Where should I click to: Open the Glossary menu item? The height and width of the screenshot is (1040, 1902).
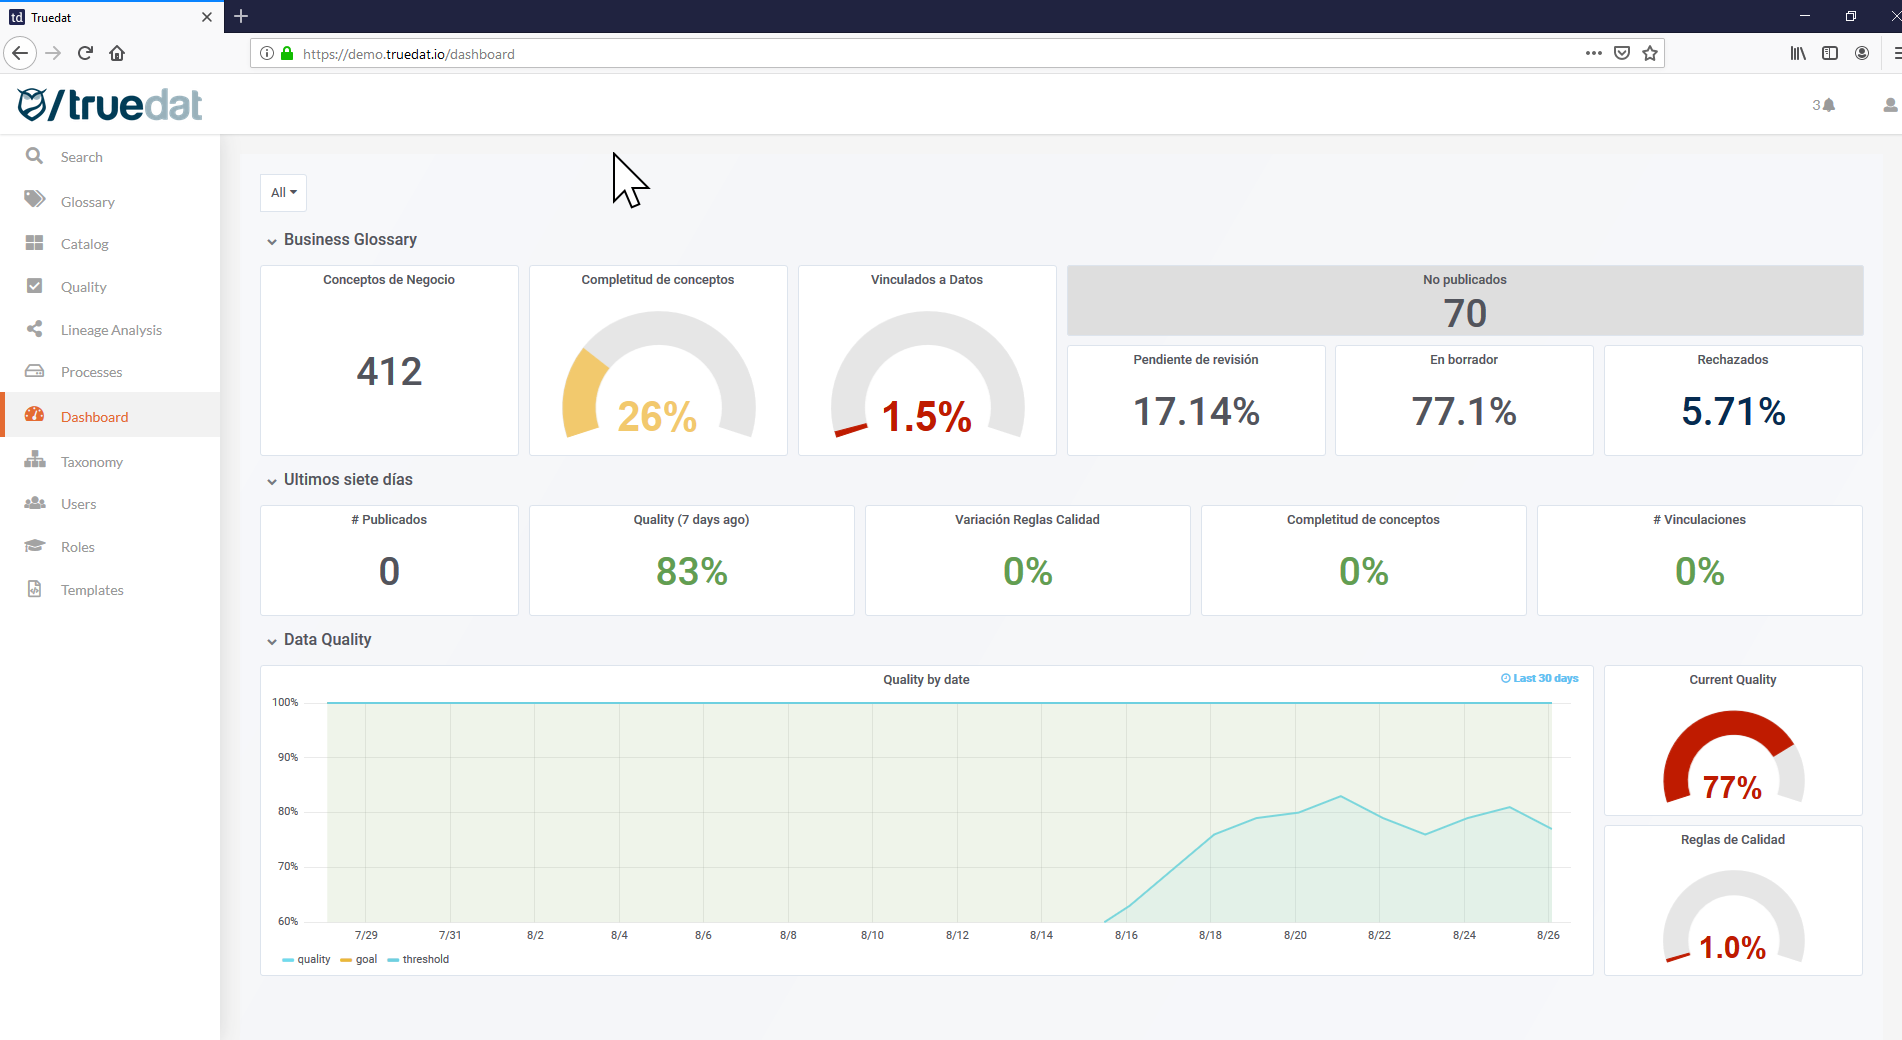click(87, 202)
